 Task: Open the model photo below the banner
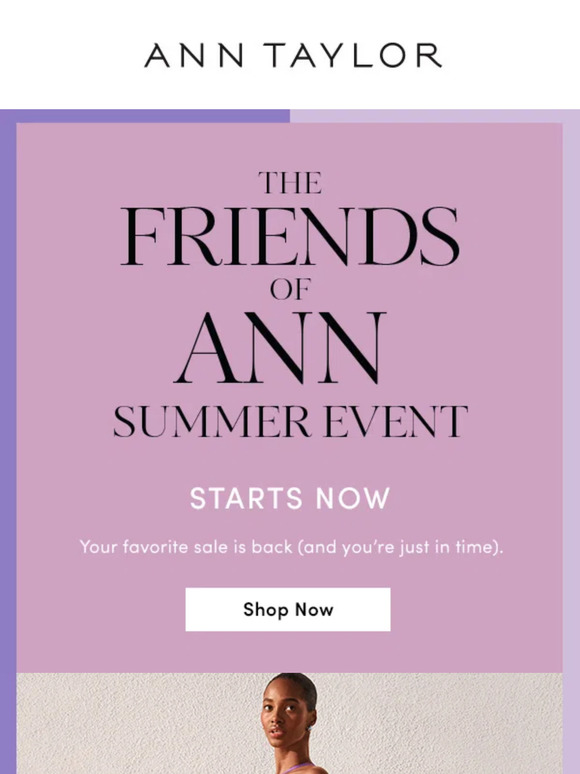[290, 723]
